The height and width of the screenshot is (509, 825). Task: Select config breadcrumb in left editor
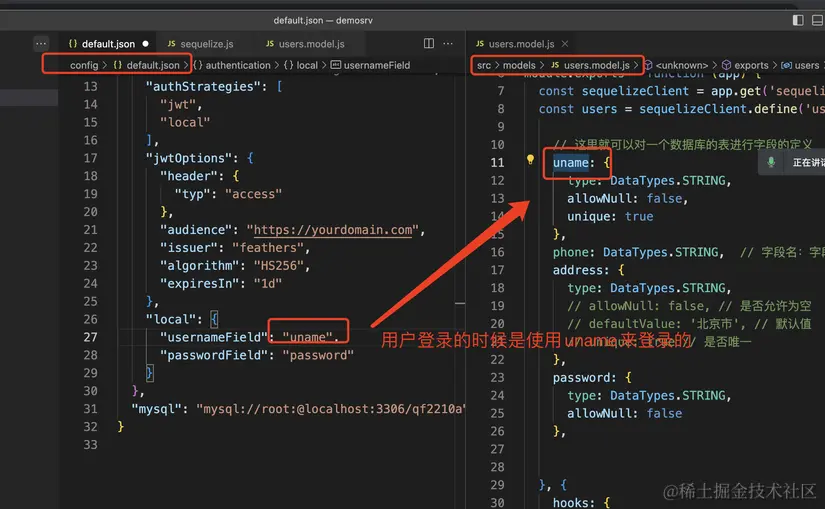click(84, 65)
